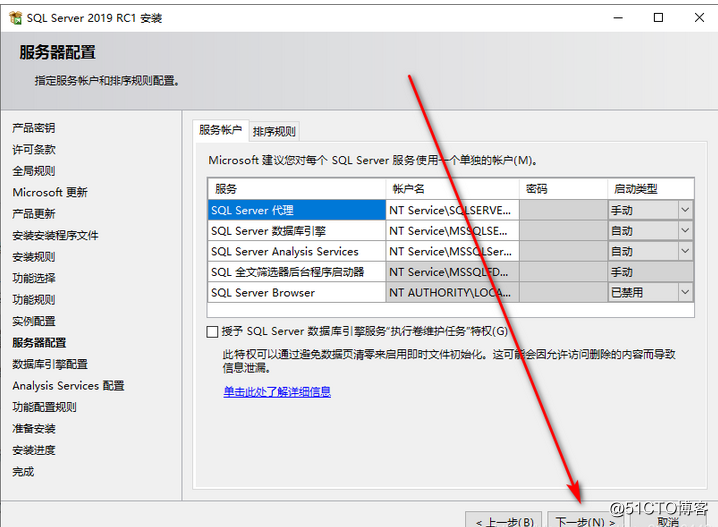Click 功能规则 step in sidebar
718x527 pixels.
[34, 299]
